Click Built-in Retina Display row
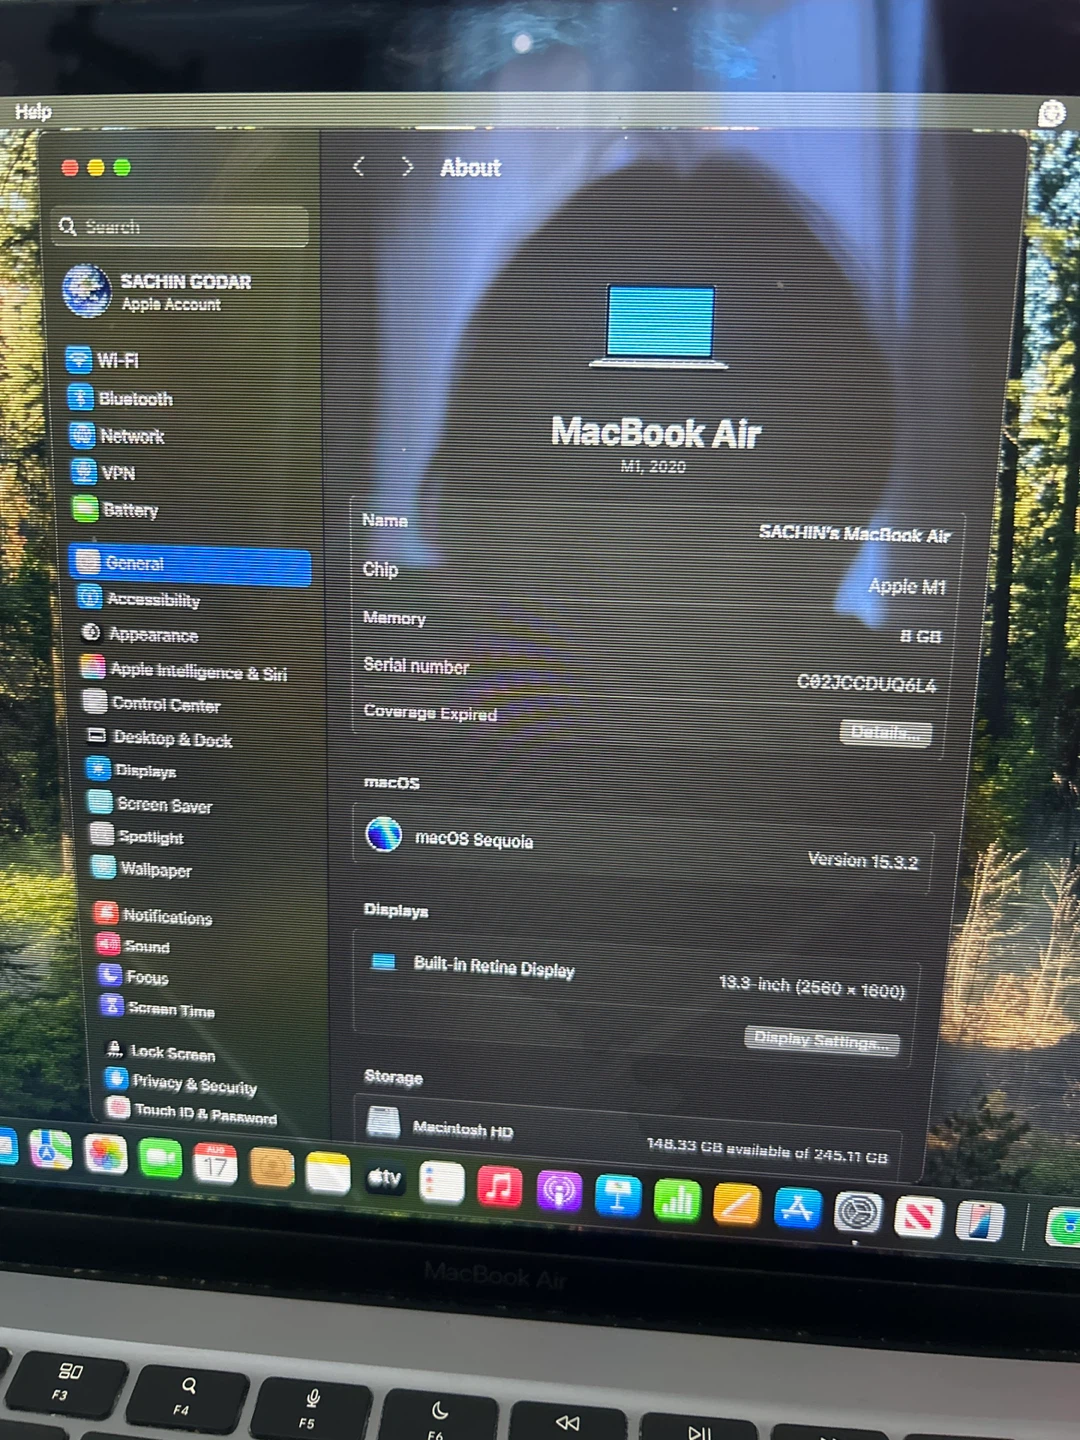This screenshot has width=1080, height=1440. (x=638, y=977)
